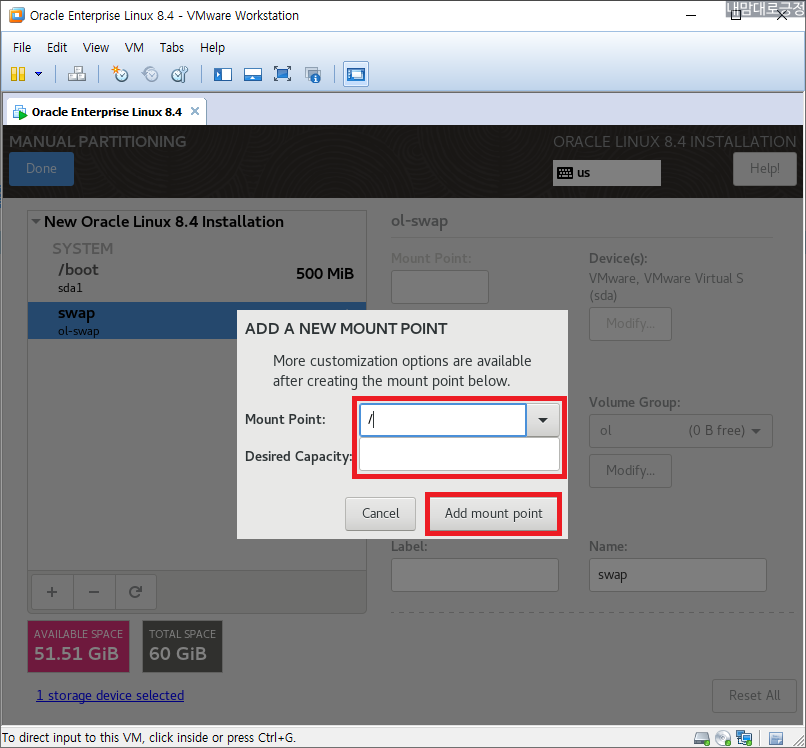Click the plus add partition icon
Image resolution: width=806 pixels, height=748 pixels.
[x=52, y=592]
